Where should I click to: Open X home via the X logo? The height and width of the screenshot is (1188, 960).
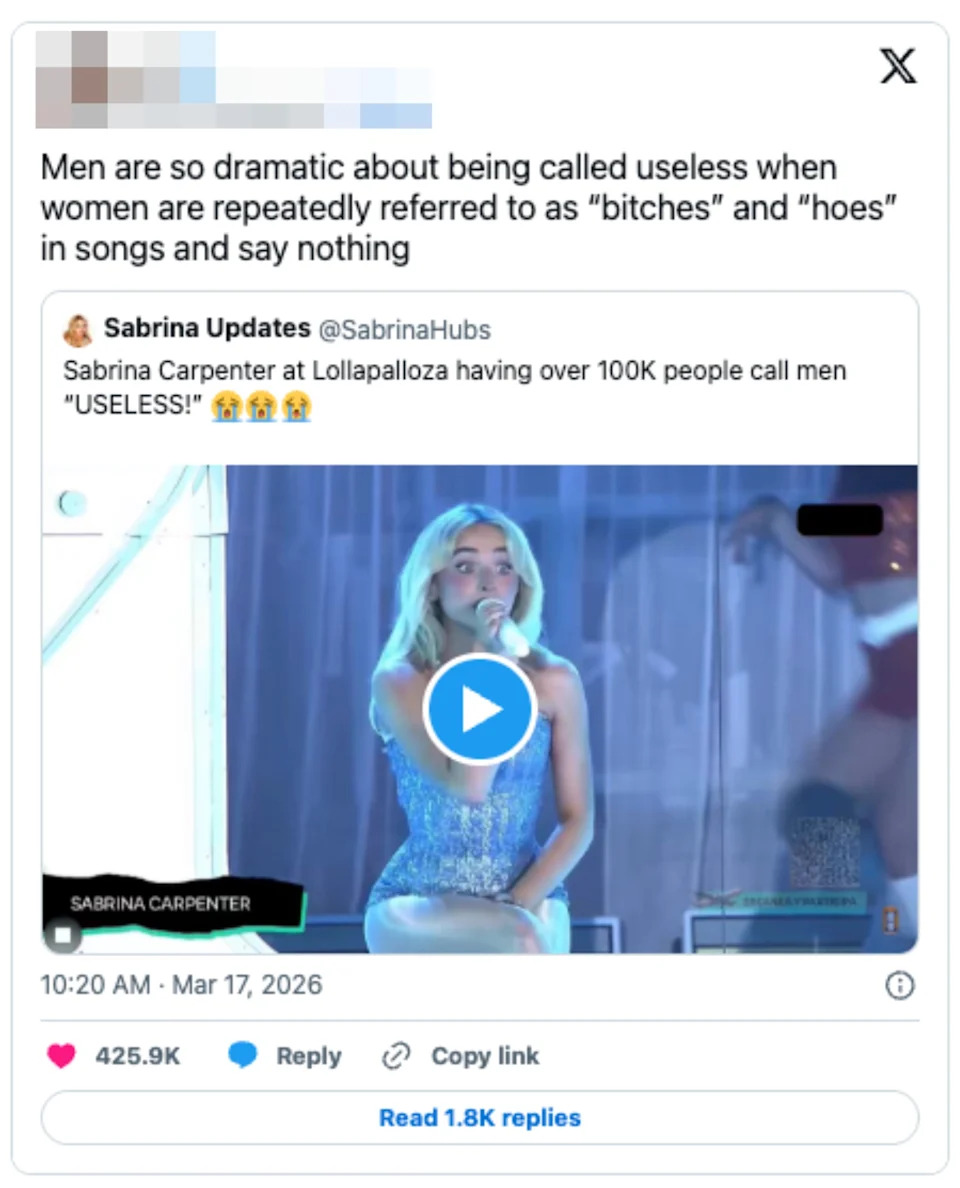coord(897,66)
